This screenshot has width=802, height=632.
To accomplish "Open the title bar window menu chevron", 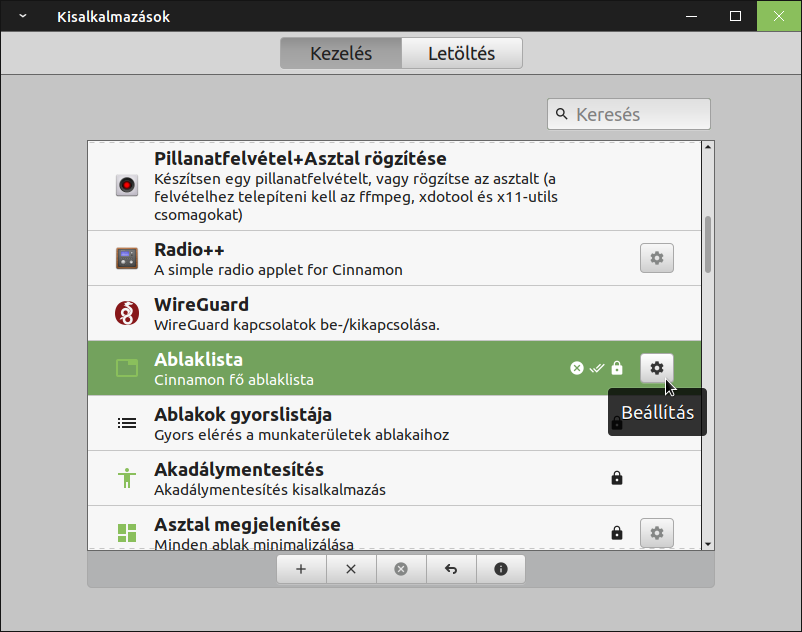I will (23, 16).
